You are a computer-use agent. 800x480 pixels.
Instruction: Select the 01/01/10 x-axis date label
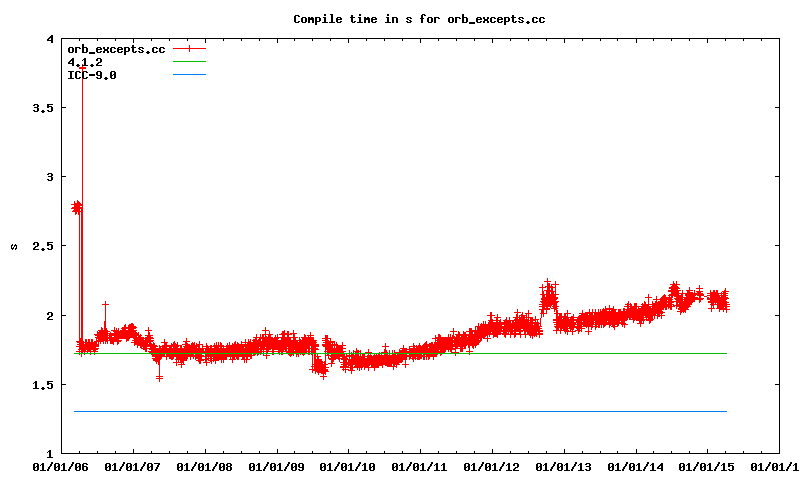coord(348,466)
